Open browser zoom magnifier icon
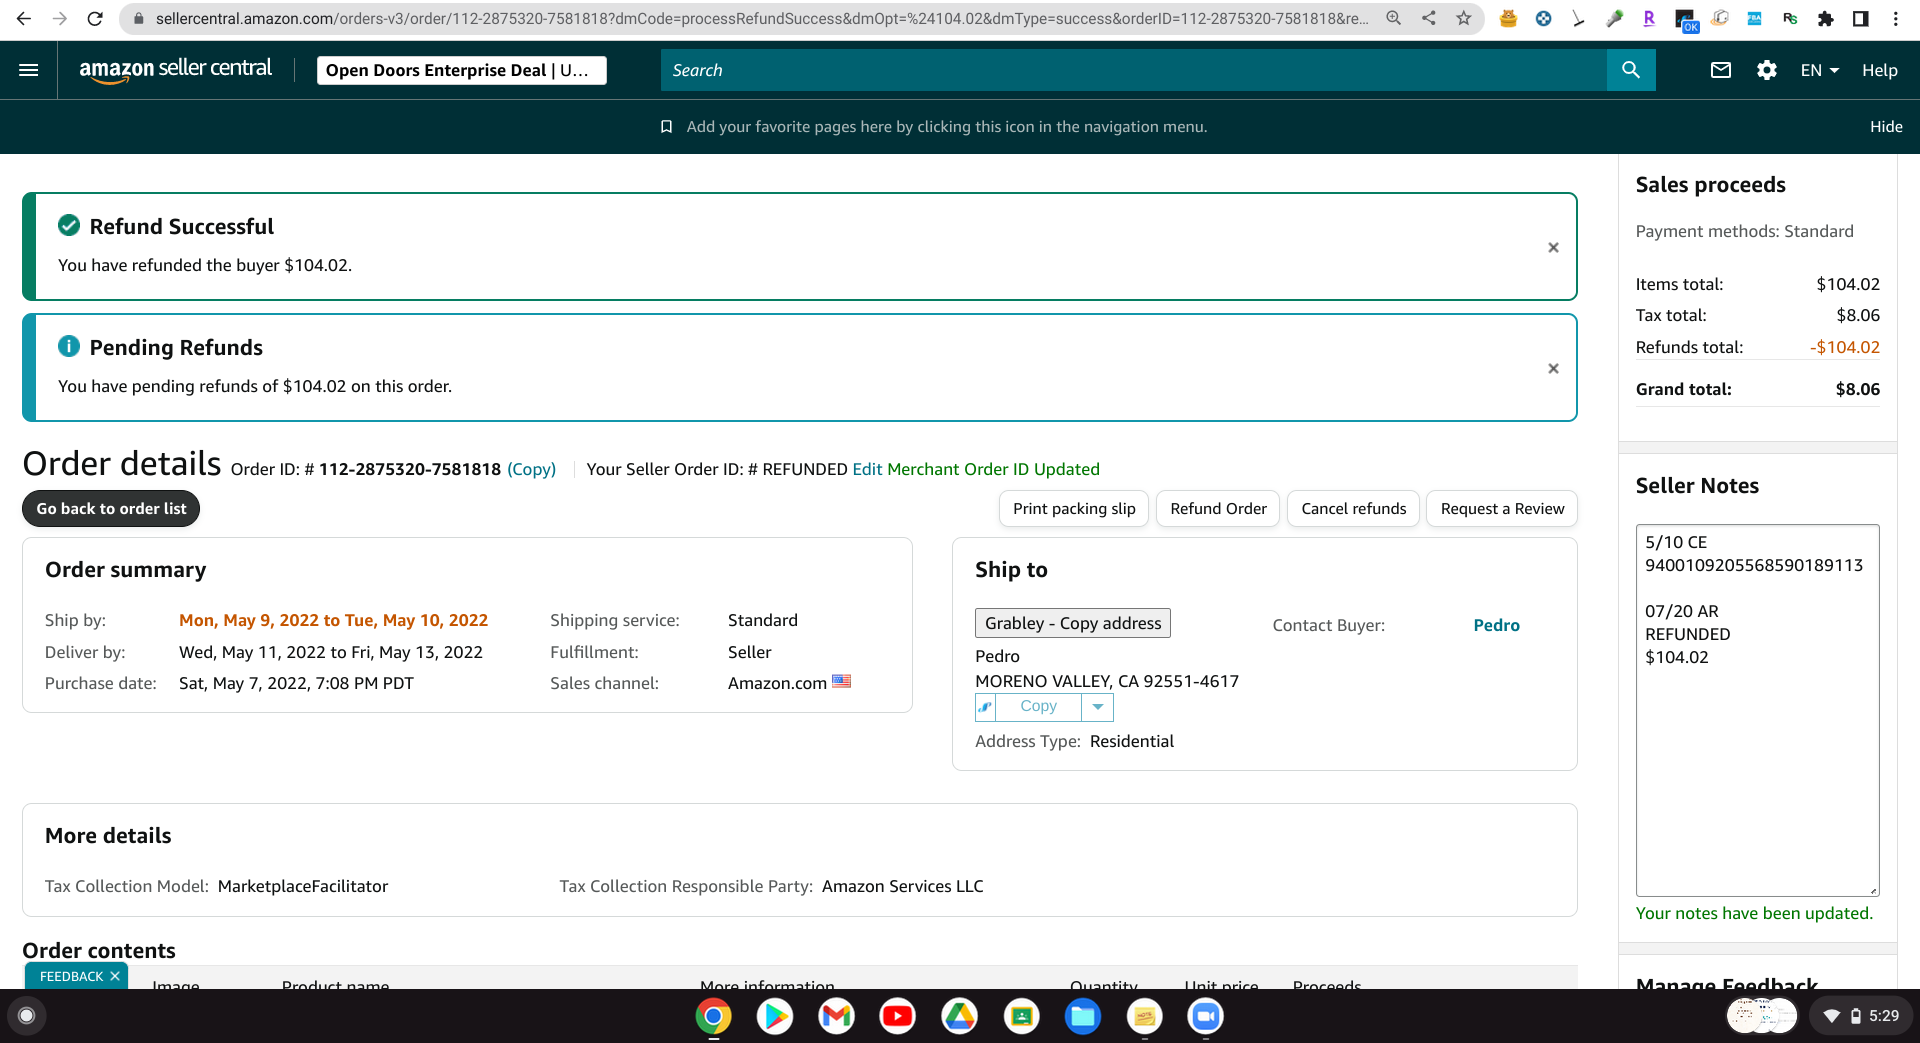The height and width of the screenshot is (1043, 1920). [1393, 18]
